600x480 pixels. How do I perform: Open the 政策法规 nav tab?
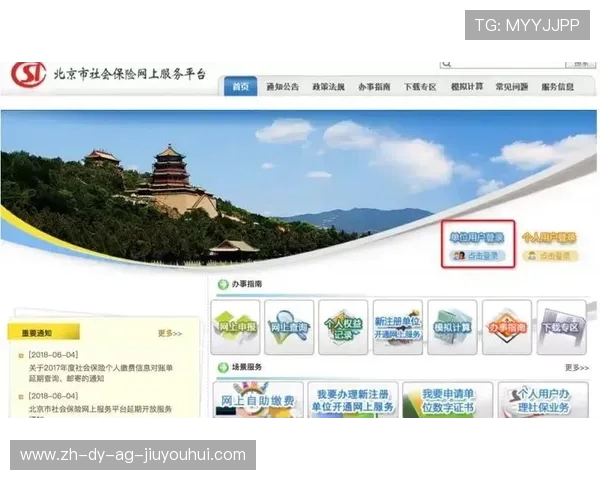[328, 87]
